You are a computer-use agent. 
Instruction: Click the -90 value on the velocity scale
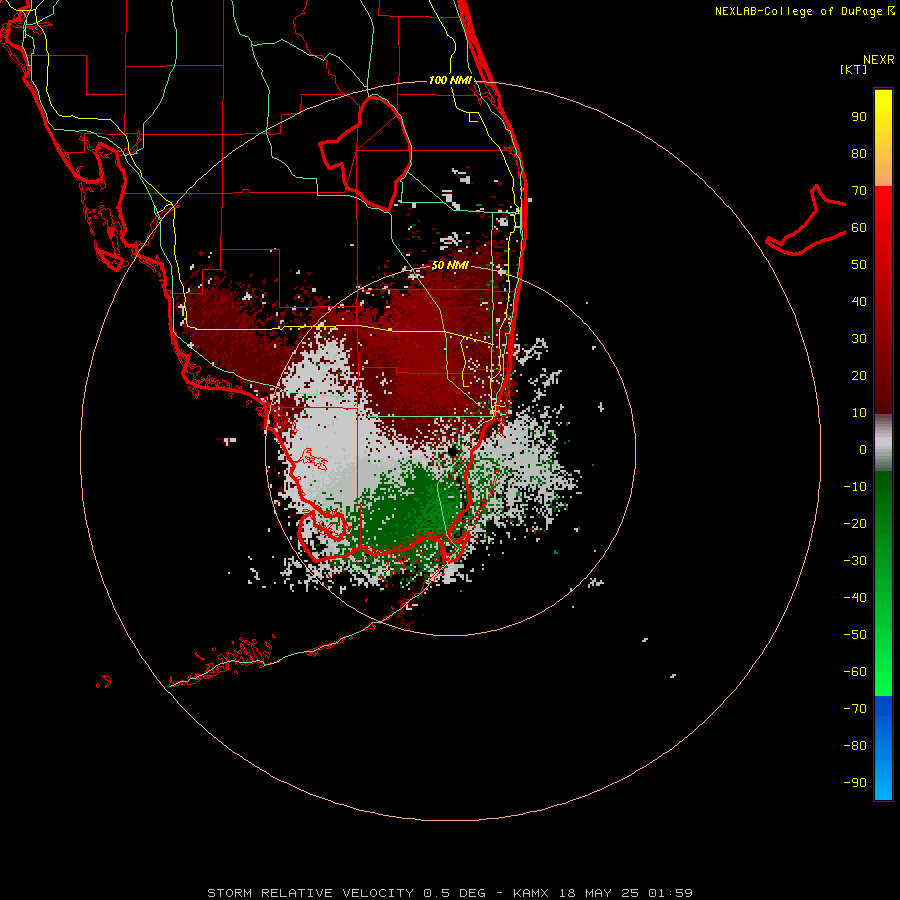click(855, 782)
